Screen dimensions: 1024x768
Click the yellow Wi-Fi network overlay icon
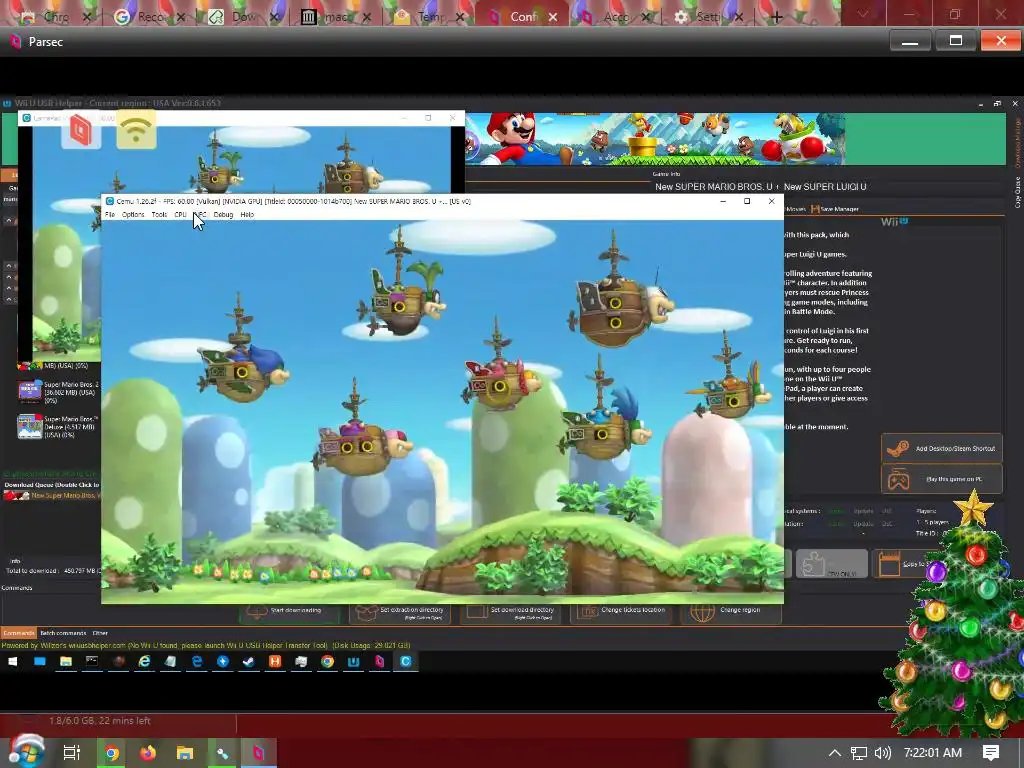pyautogui.click(x=136, y=130)
